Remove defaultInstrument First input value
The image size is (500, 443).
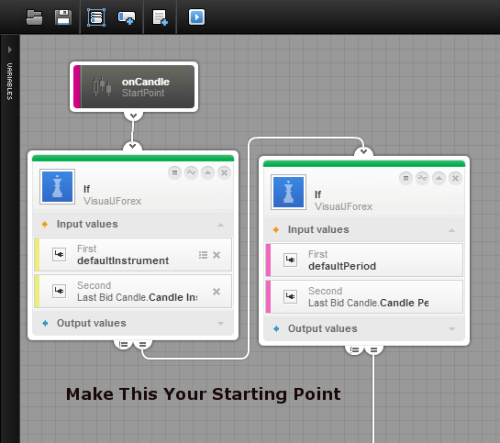216,255
